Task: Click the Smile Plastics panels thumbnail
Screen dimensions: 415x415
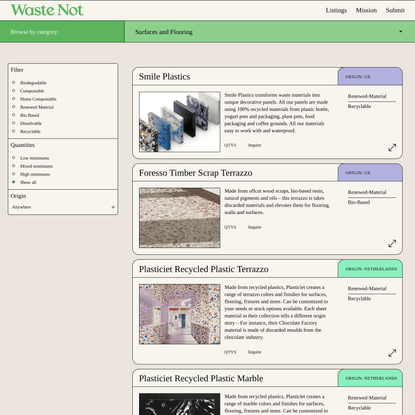Action: pos(180,122)
